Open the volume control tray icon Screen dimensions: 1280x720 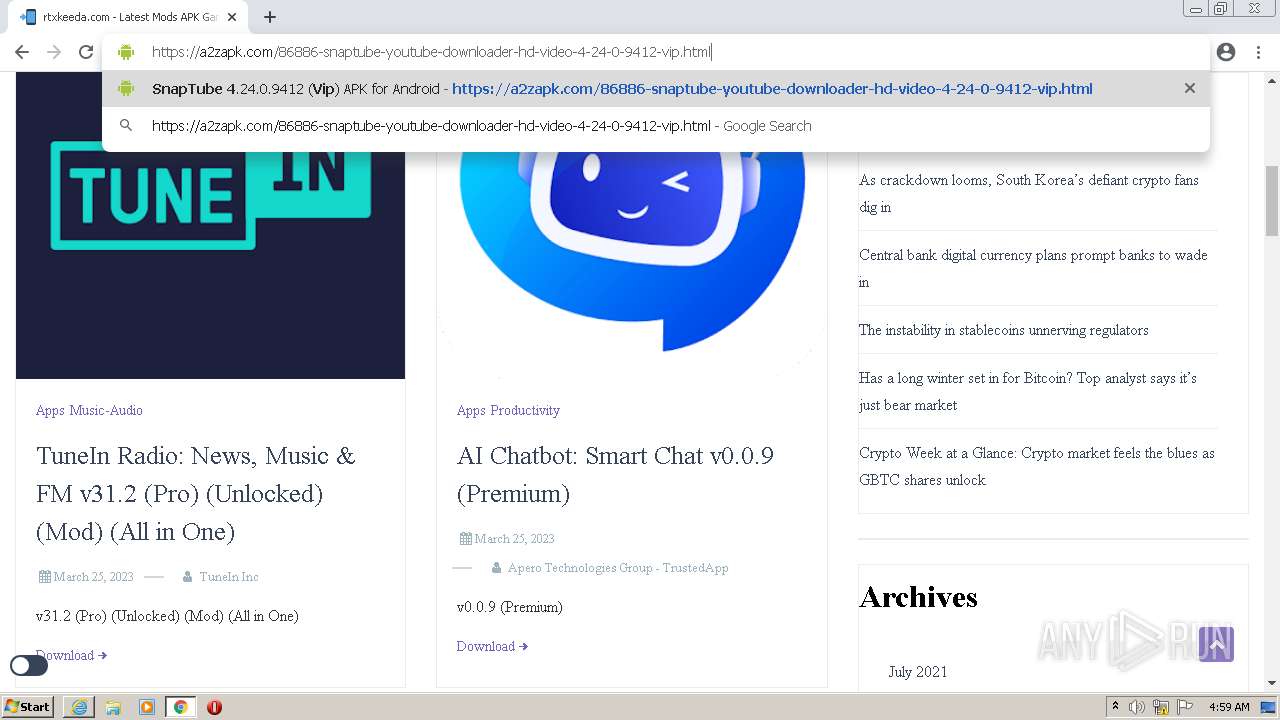pyautogui.click(x=1137, y=707)
